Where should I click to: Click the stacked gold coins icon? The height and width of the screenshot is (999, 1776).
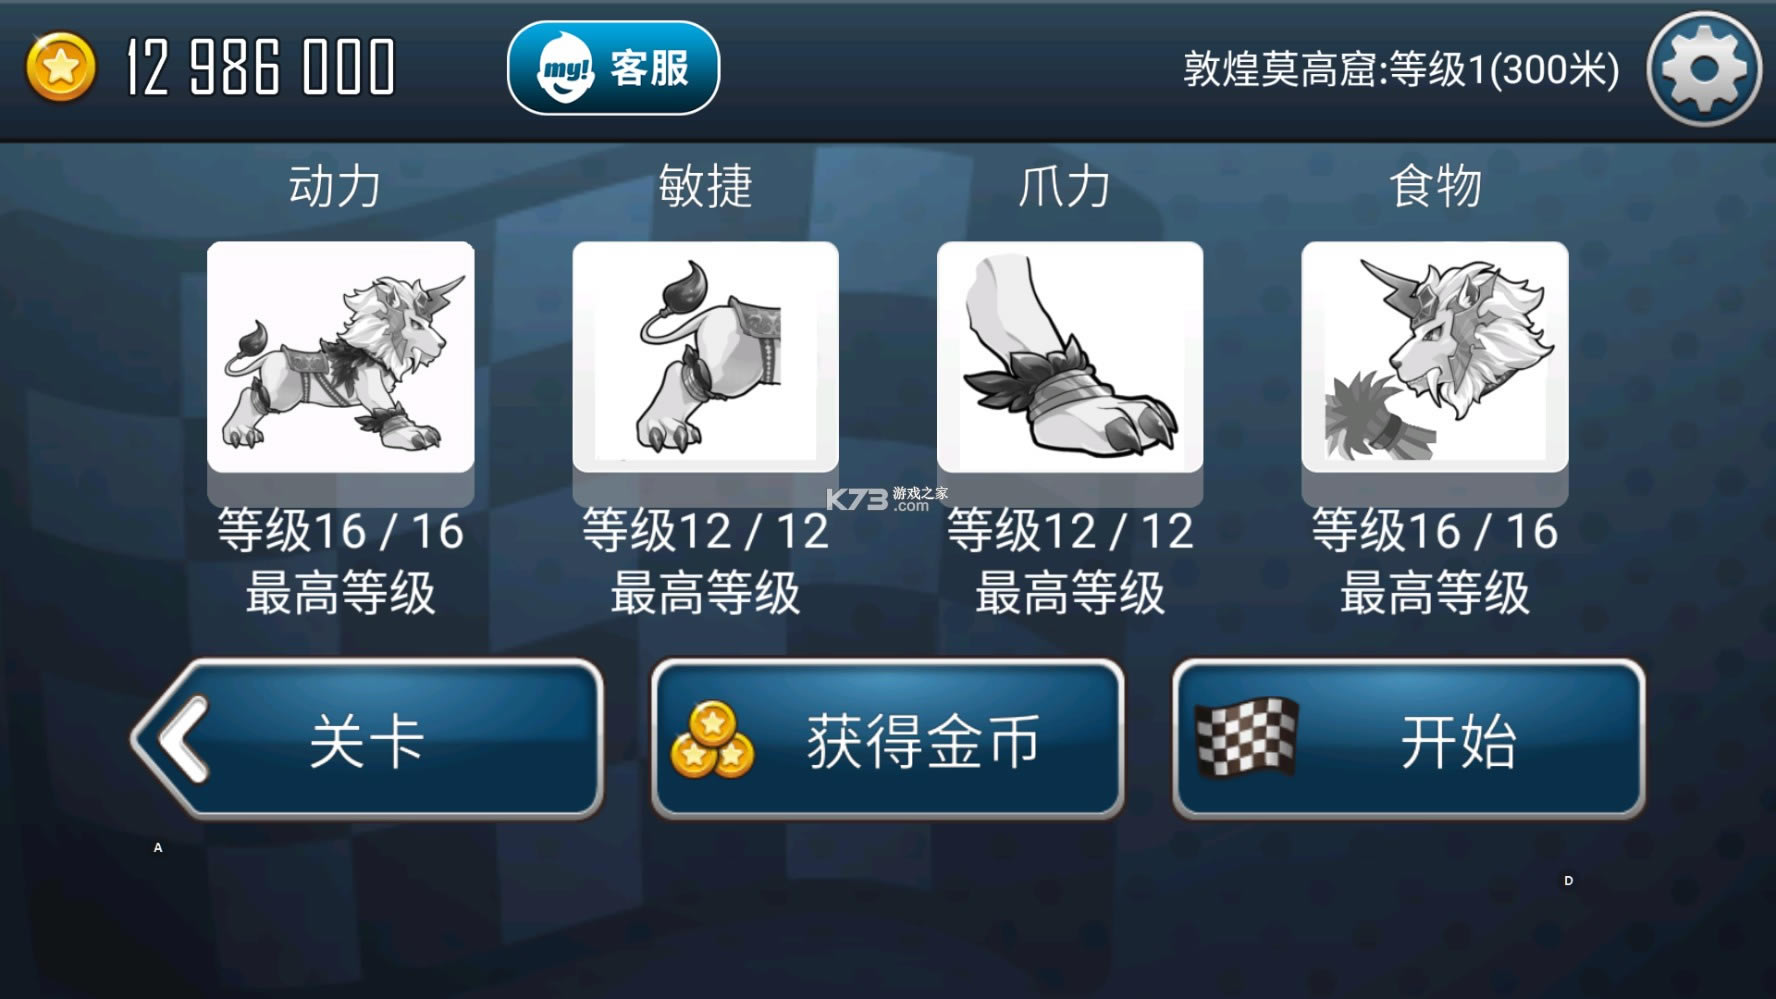pyautogui.click(x=712, y=741)
